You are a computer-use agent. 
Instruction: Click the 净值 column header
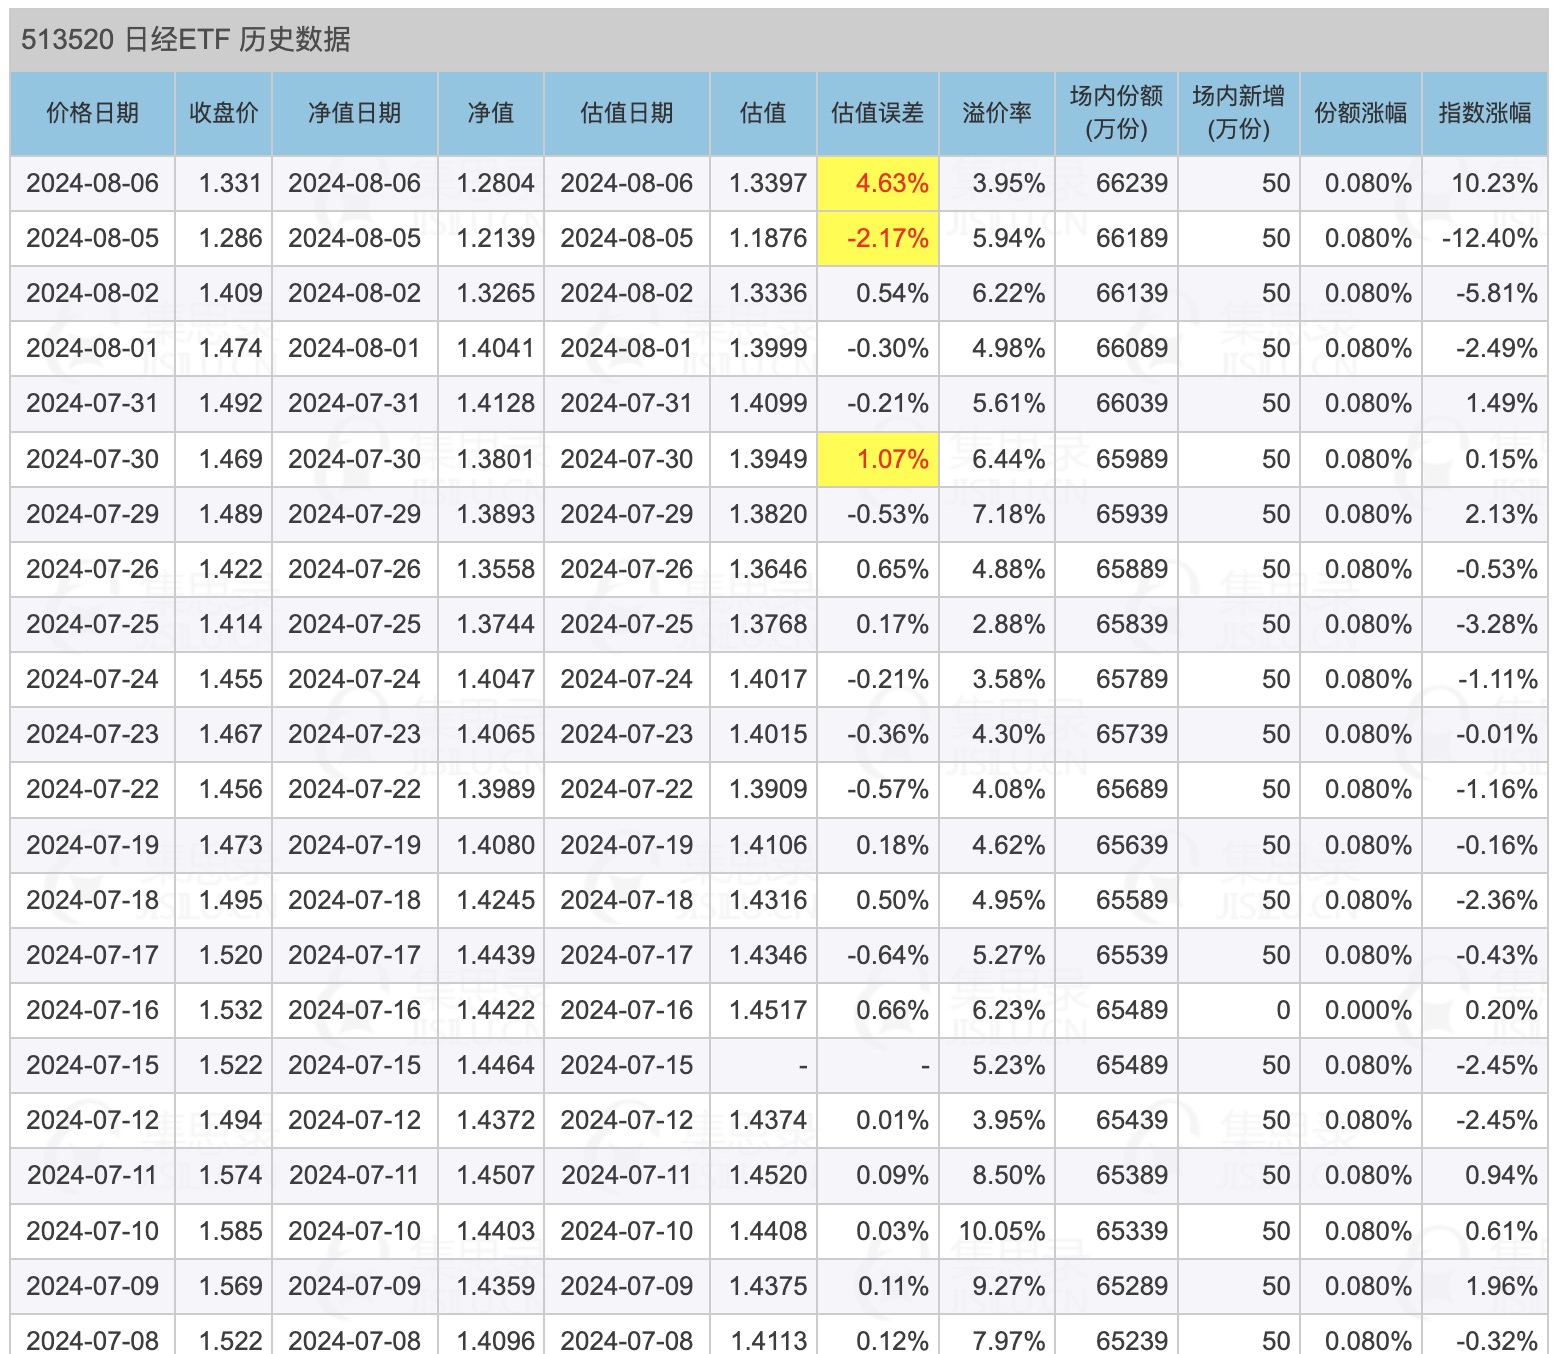click(491, 113)
